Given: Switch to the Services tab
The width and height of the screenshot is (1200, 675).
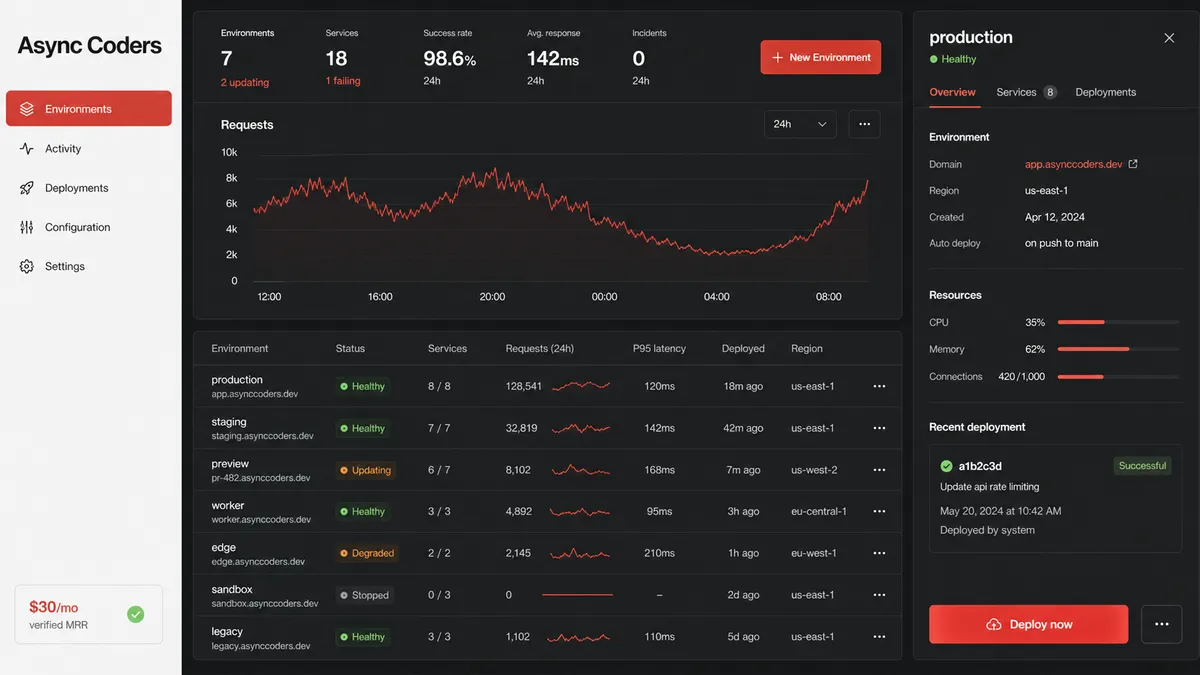Looking at the screenshot, I should point(1026,92).
